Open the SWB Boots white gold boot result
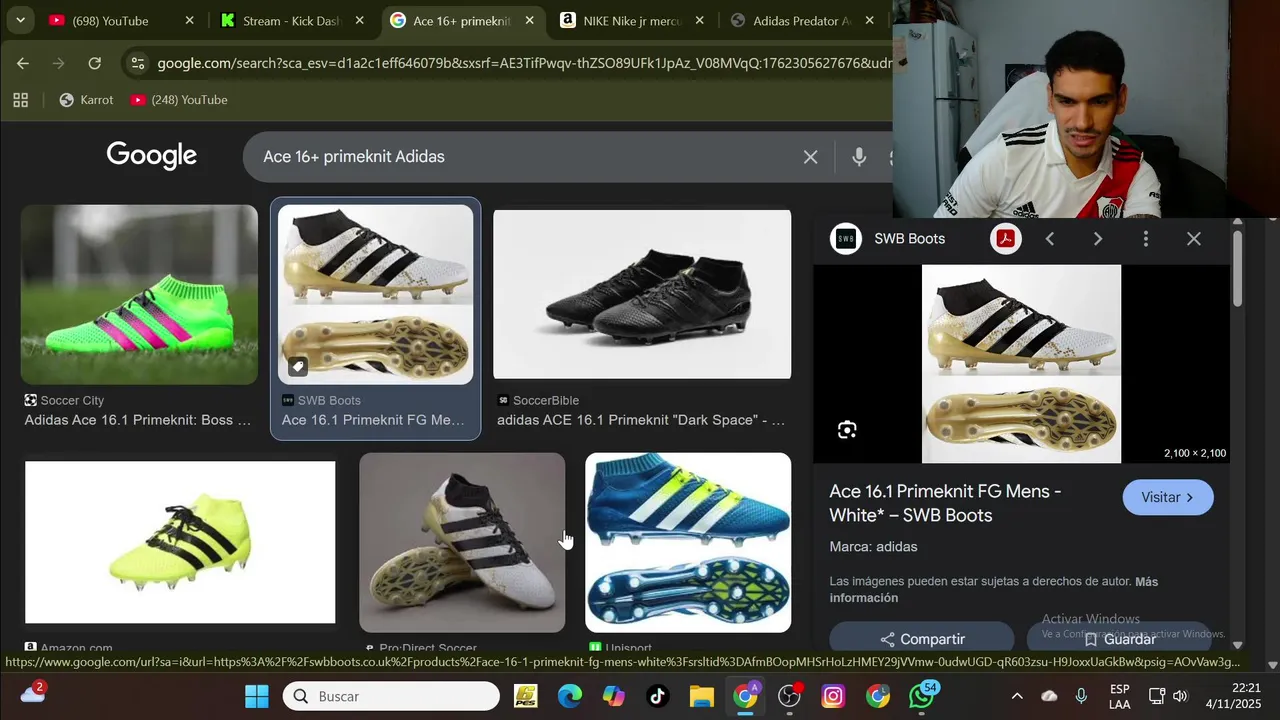 pyautogui.click(x=375, y=294)
